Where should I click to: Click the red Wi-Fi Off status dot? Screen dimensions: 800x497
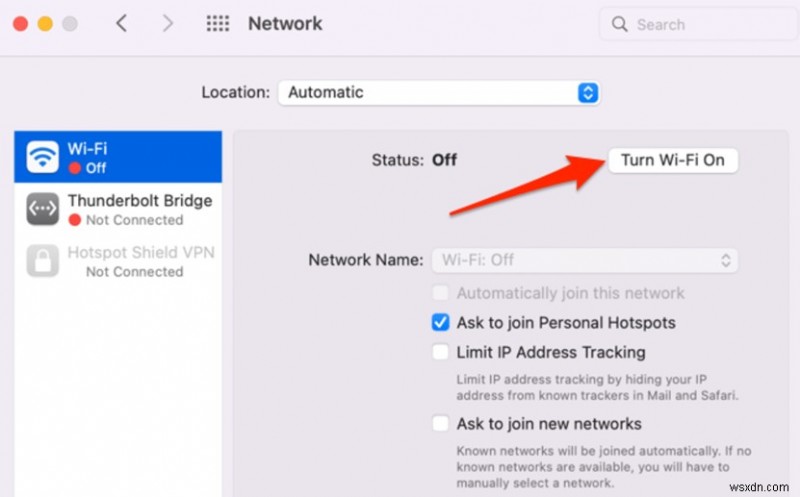click(x=75, y=168)
